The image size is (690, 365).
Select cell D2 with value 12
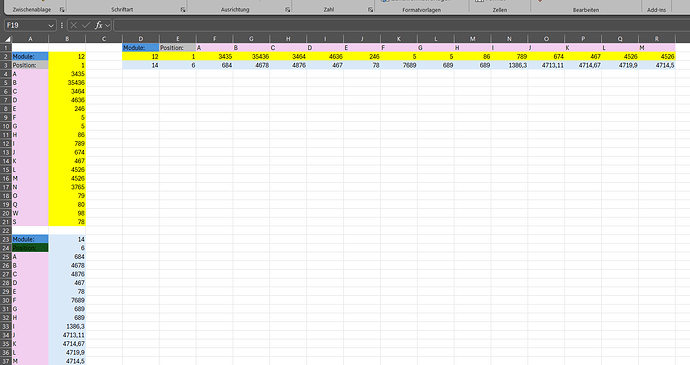pos(141,56)
